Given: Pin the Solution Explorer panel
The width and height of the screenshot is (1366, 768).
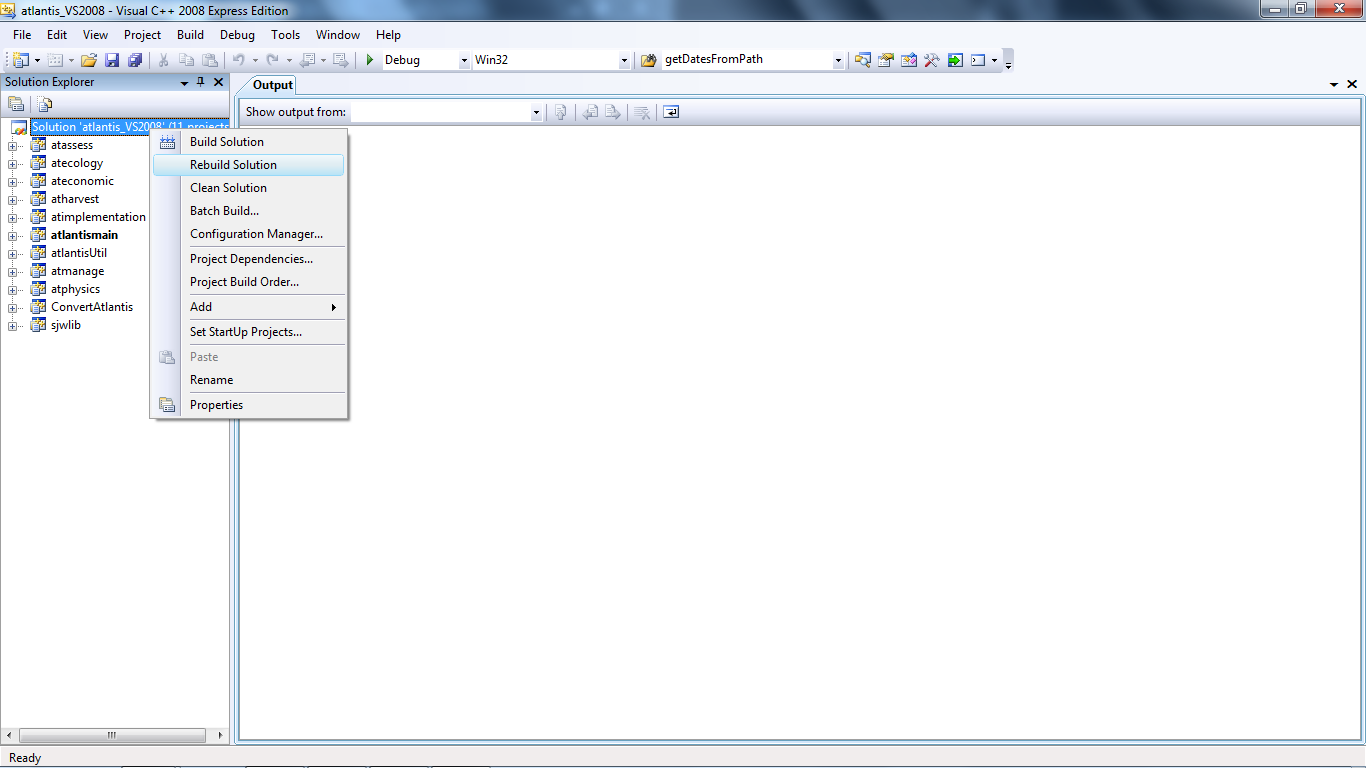Looking at the screenshot, I should [201, 82].
